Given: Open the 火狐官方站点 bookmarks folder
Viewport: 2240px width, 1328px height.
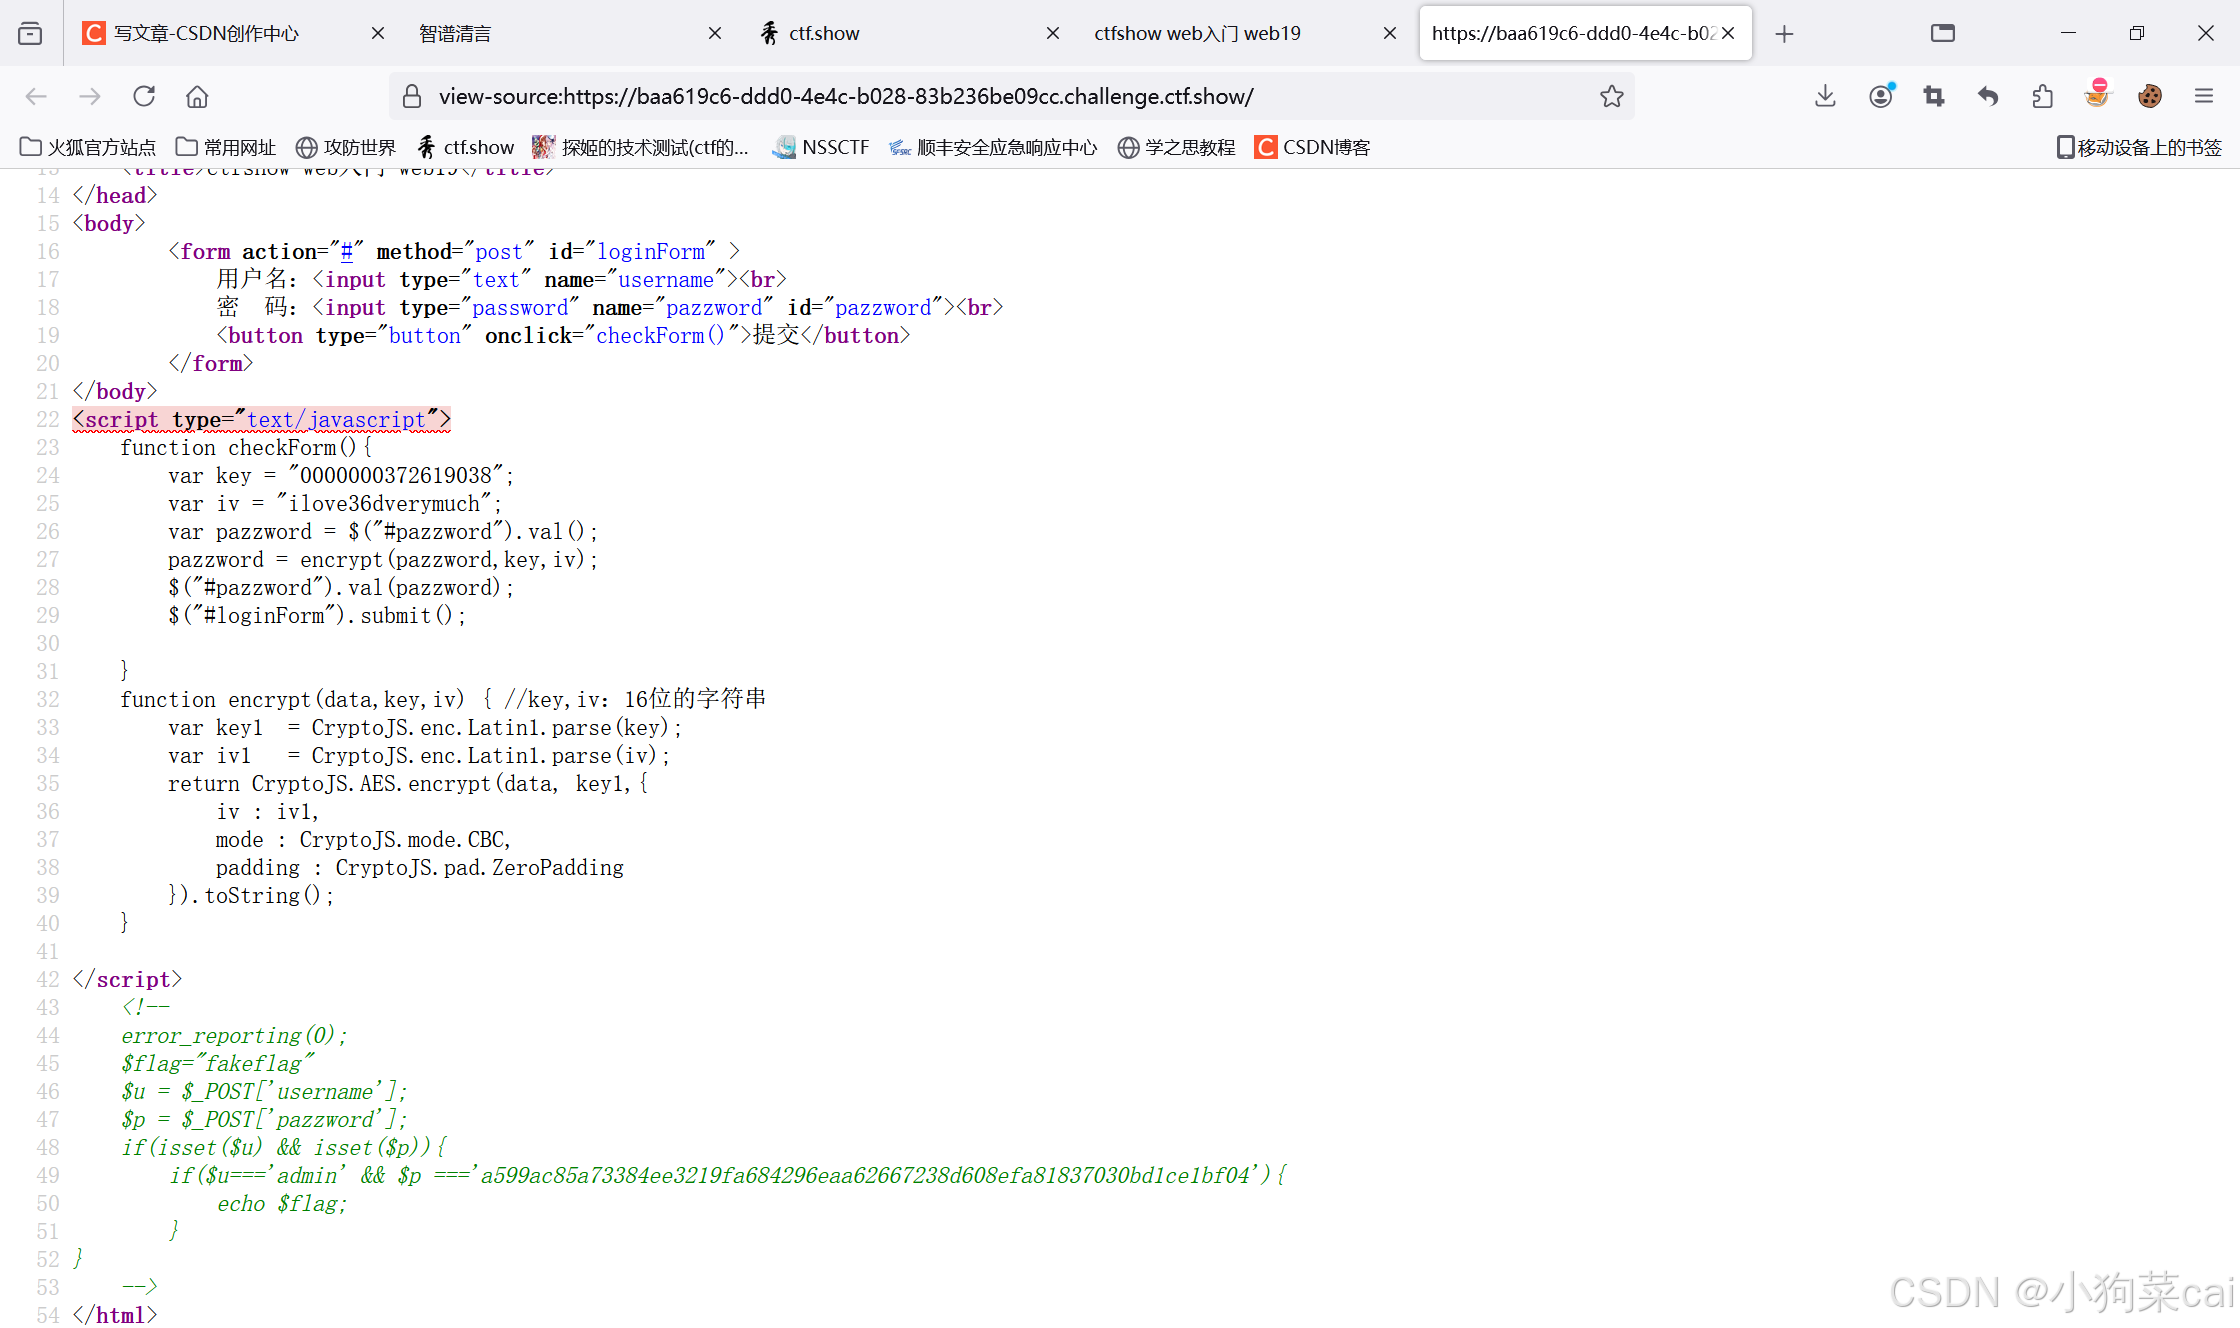Looking at the screenshot, I should tap(88, 147).
